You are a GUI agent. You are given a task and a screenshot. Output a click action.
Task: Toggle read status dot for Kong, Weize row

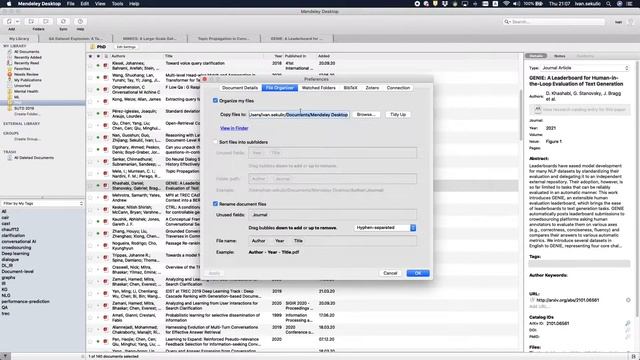(98, 101)
